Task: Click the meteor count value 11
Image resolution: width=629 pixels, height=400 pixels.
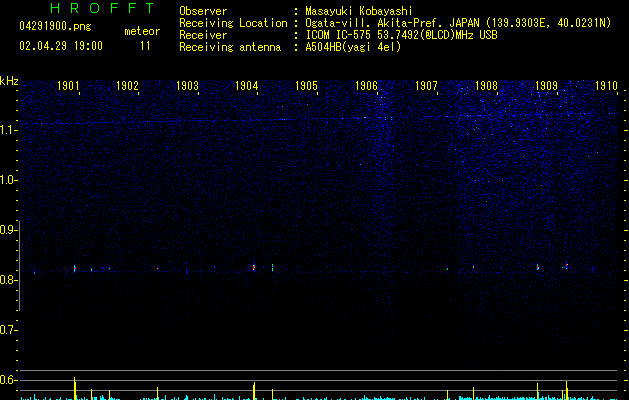Action: pyautogui.click(x=145, y=46)
